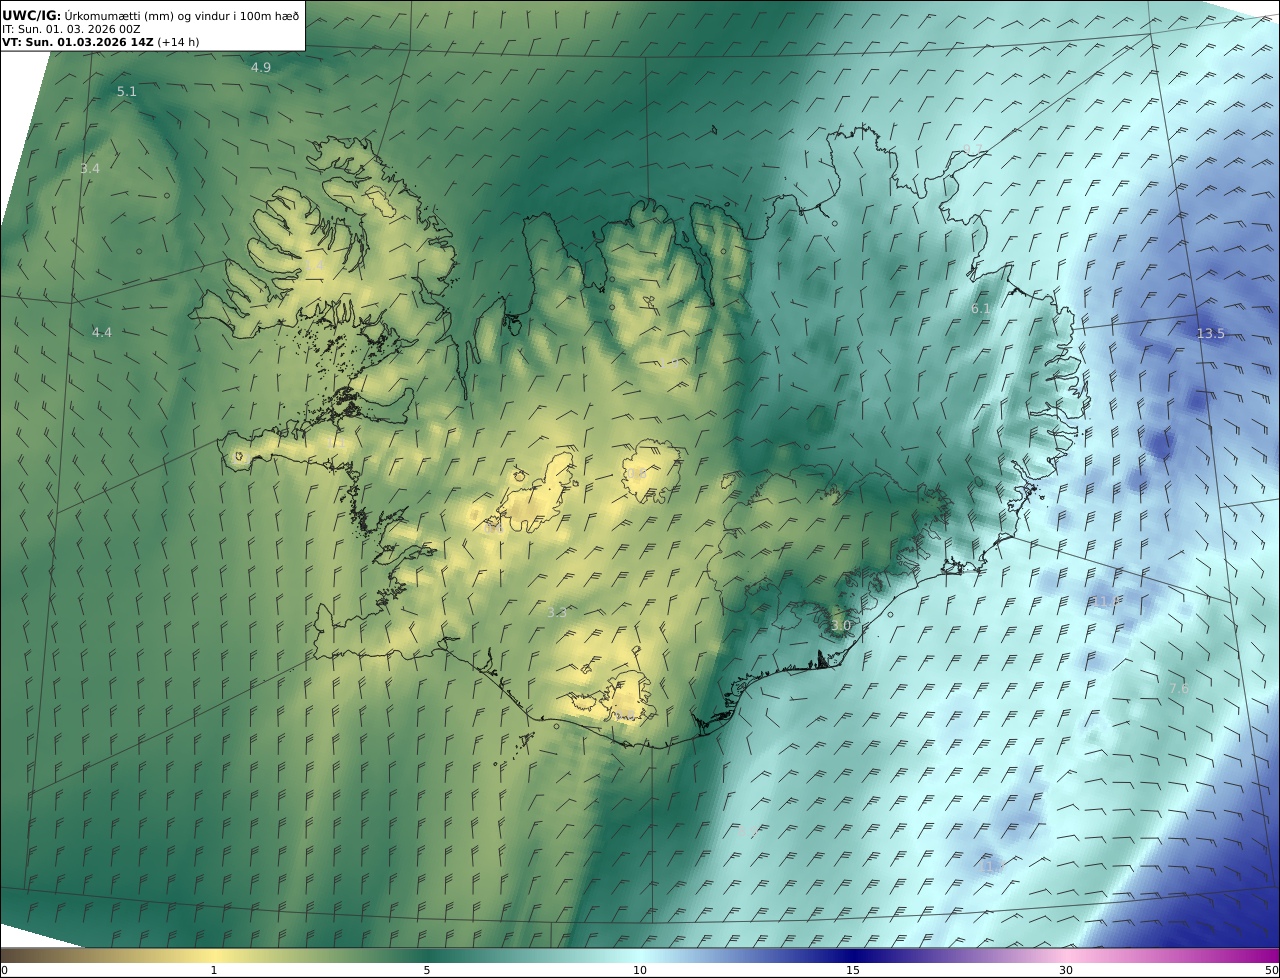
Task: Click the 0.8 value label on the central glacier
Action: [x=636, y=473]
